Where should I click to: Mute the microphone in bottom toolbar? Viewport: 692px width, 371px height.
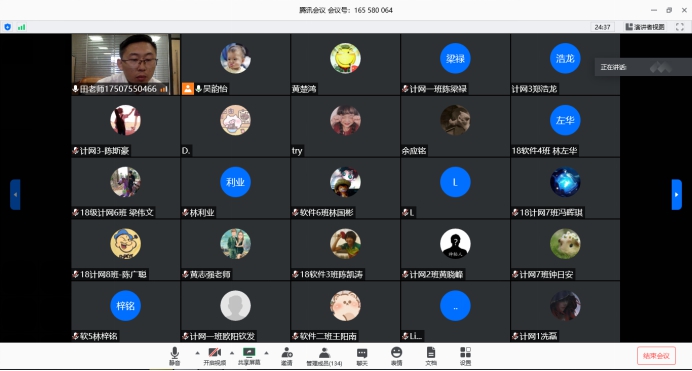(x=174, y=356)
